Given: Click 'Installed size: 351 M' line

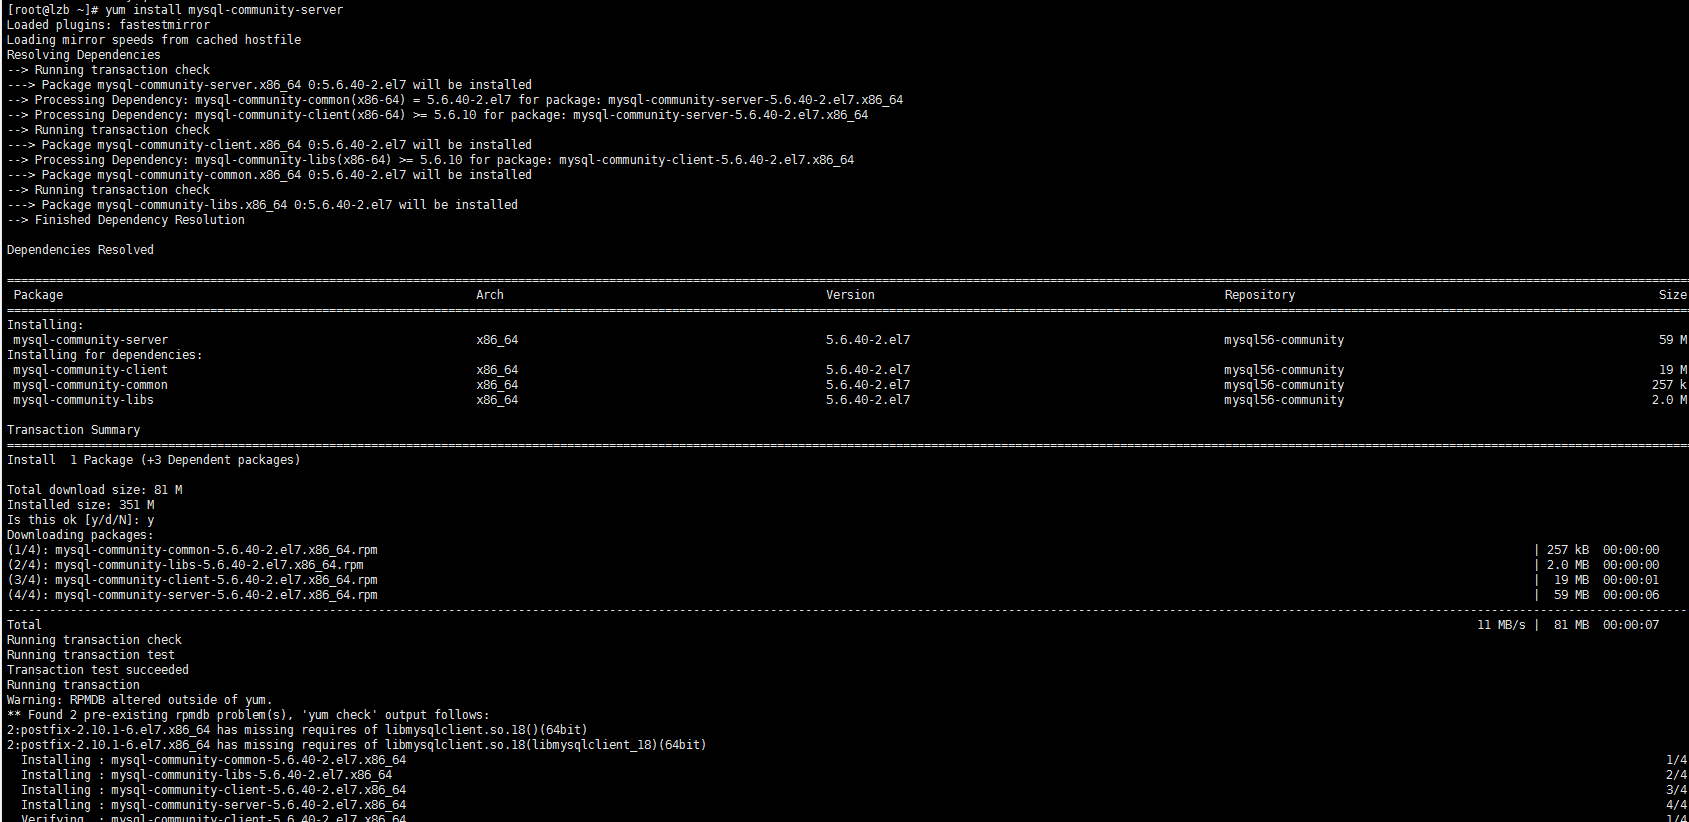Looking at the screenshot, I should [81, 505].
